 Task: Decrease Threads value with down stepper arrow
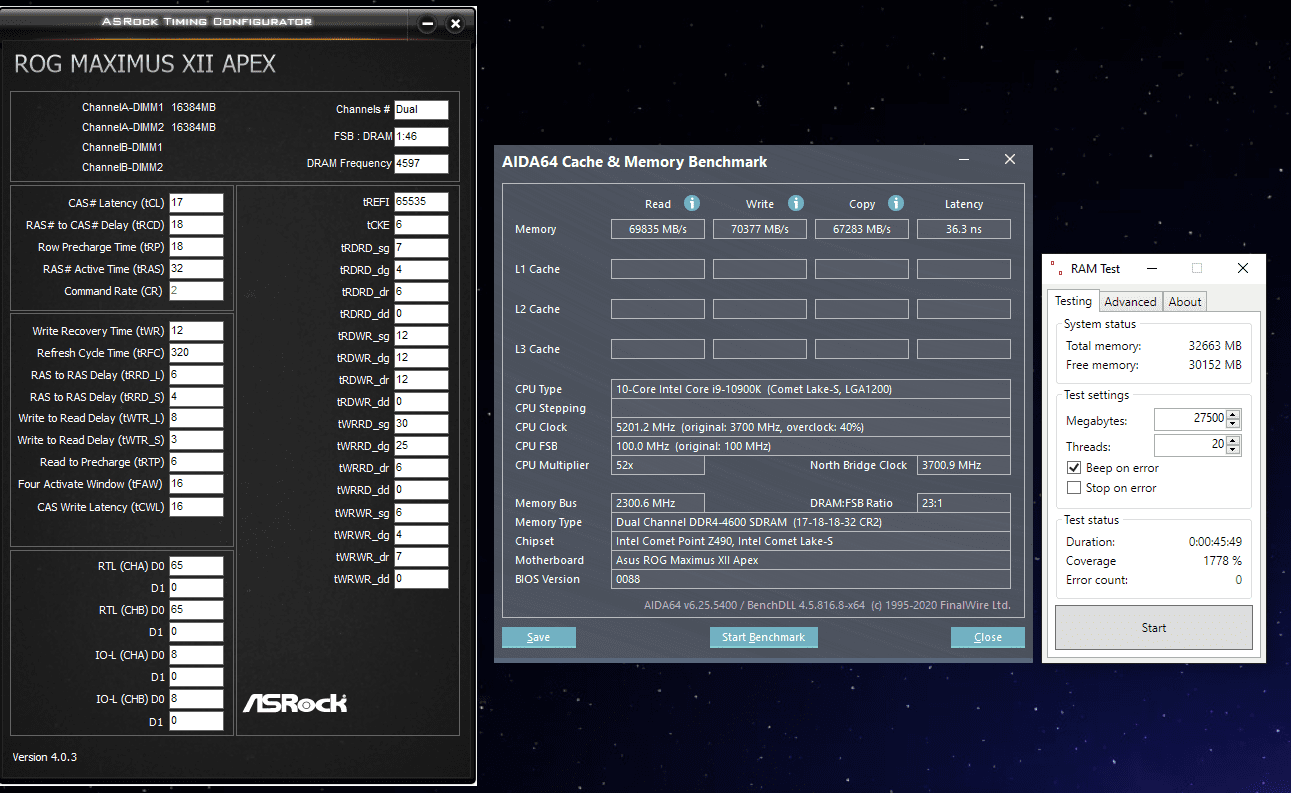point(1233,450)
